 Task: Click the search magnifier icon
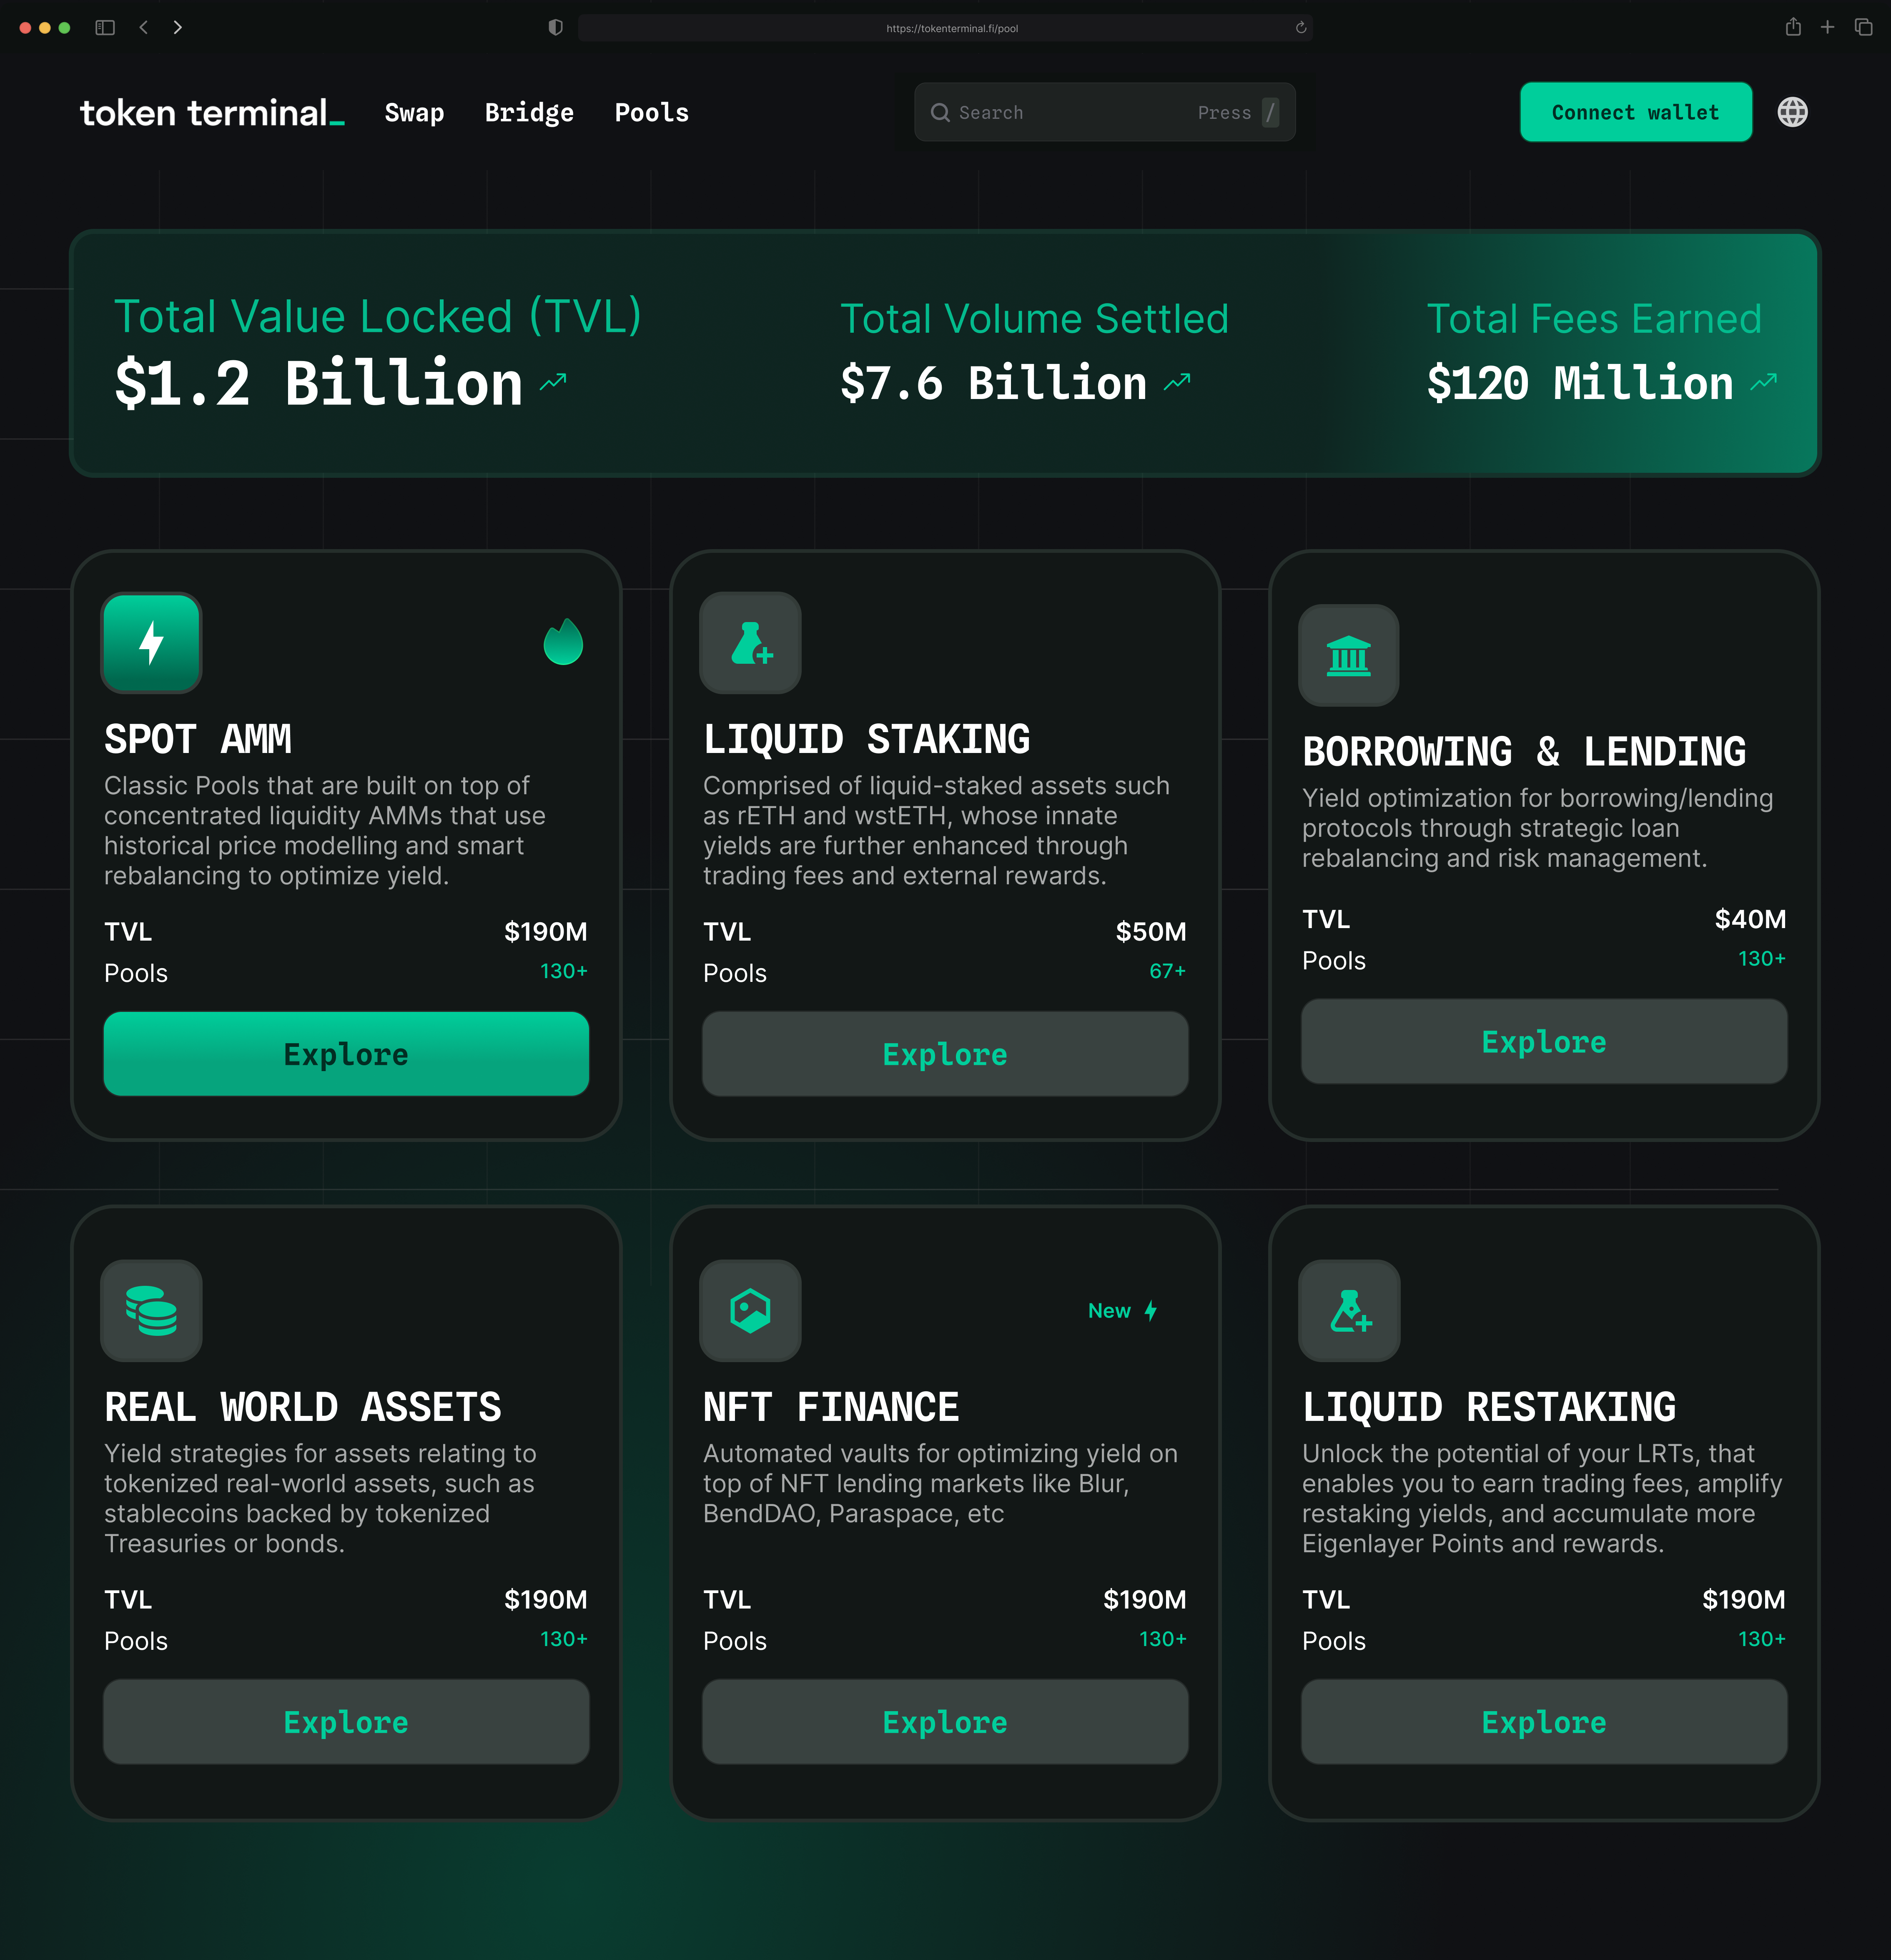click(940, 112)
